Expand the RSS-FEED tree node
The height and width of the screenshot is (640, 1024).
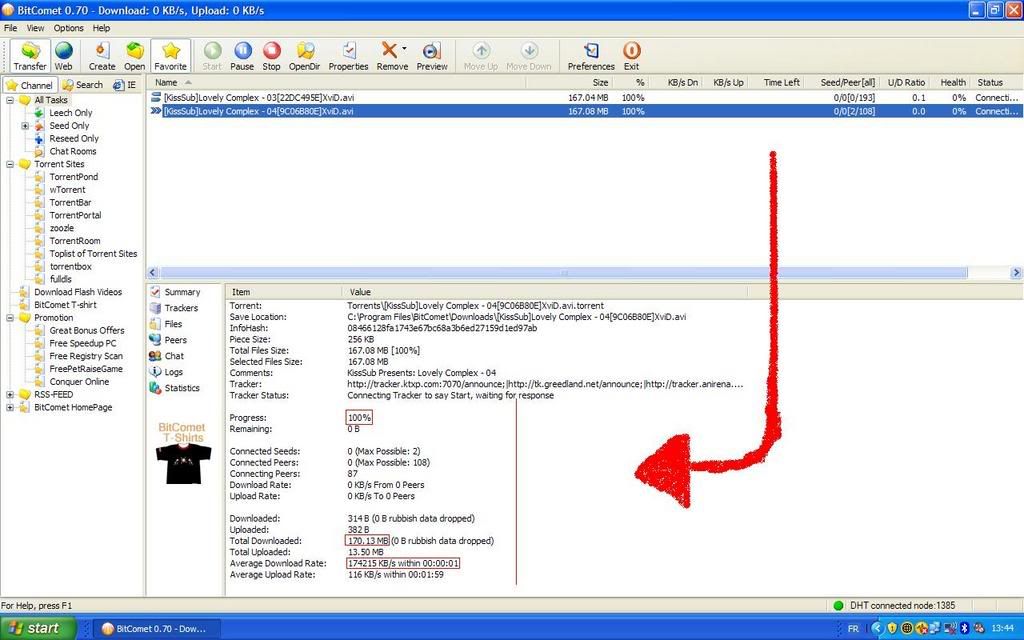click(x=10, y=394)
